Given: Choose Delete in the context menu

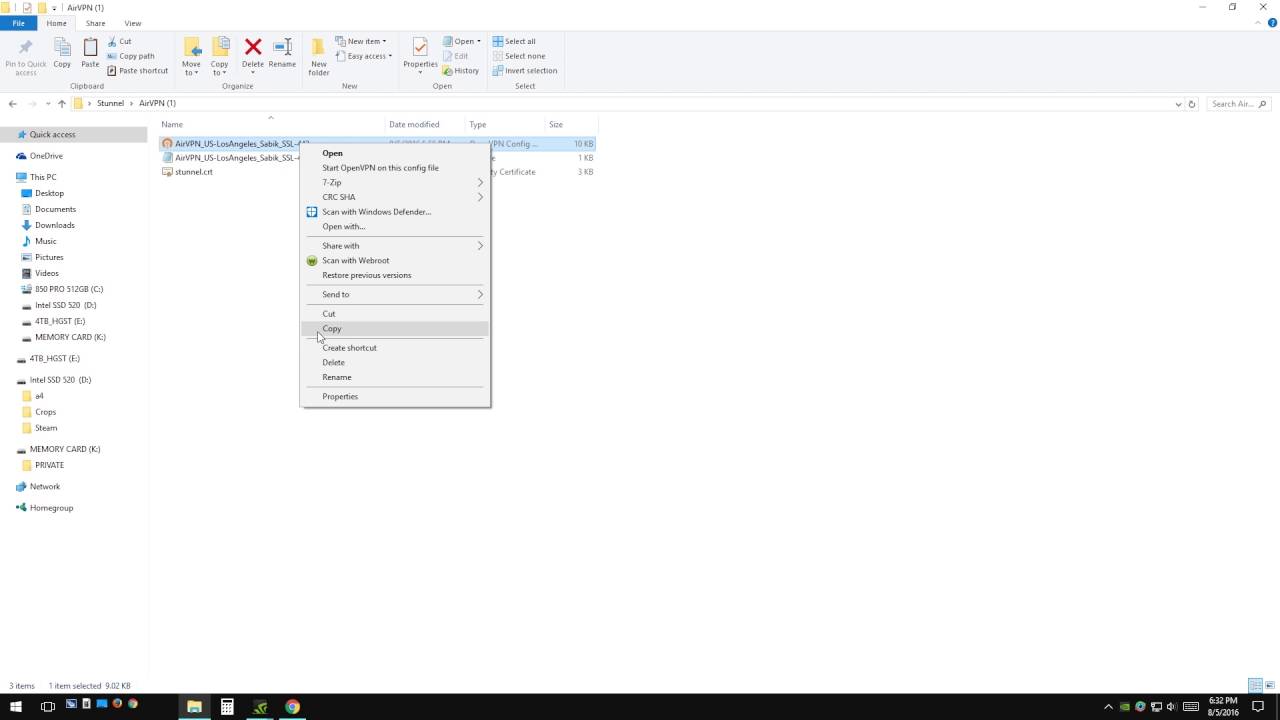Looking at the screenshot, I should coord(395,363).
